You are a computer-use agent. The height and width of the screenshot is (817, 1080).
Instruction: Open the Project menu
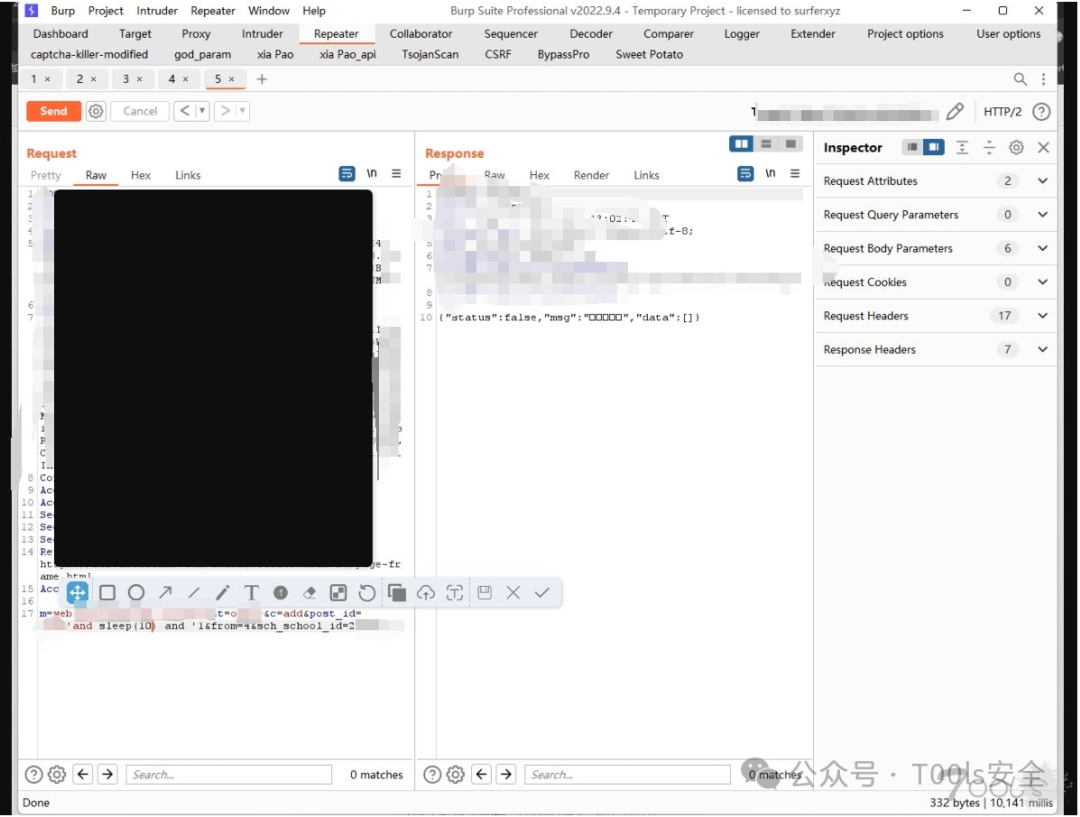tap(105, 11)
